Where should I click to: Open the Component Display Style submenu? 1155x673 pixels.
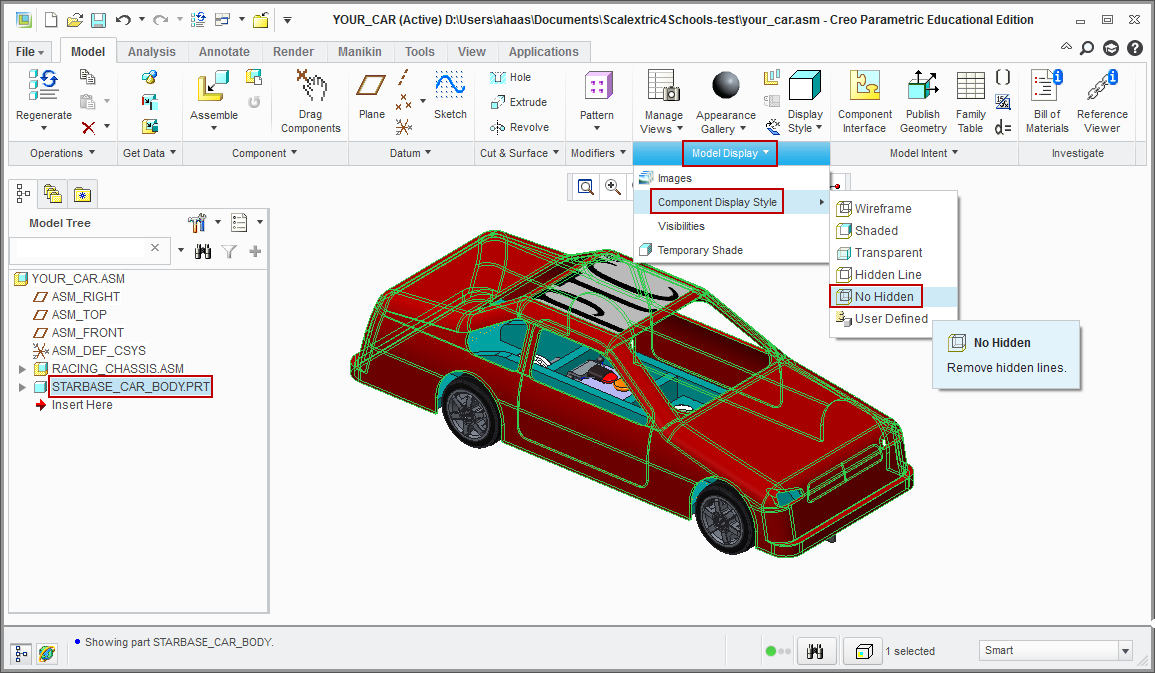(x=732, y=202)
